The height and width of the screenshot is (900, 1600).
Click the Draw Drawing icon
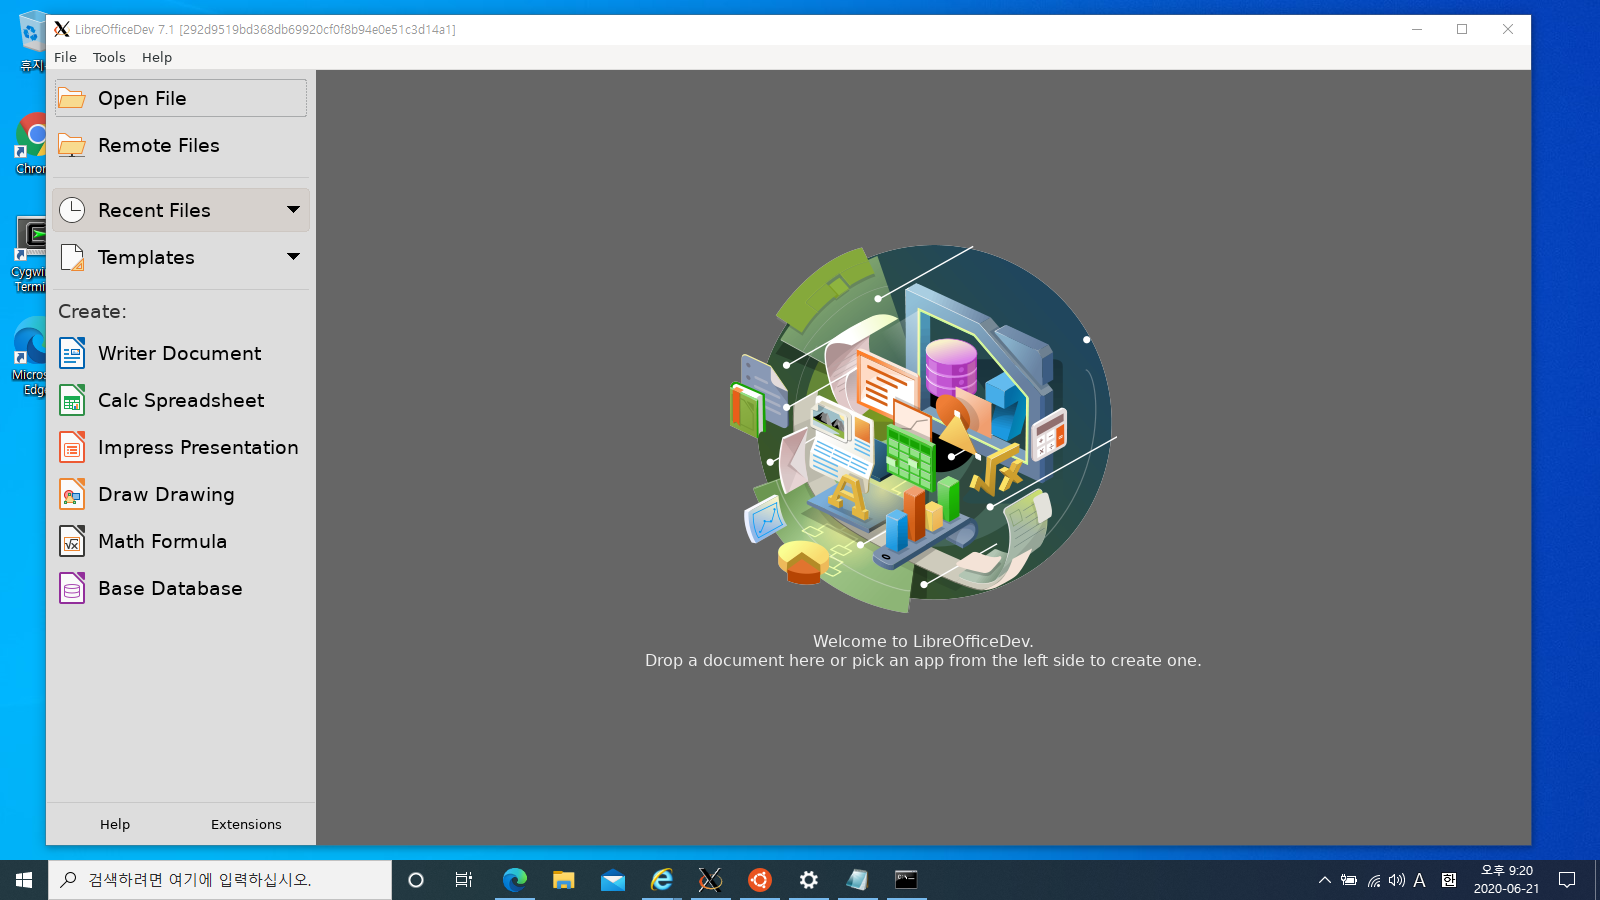coord(72,494)
